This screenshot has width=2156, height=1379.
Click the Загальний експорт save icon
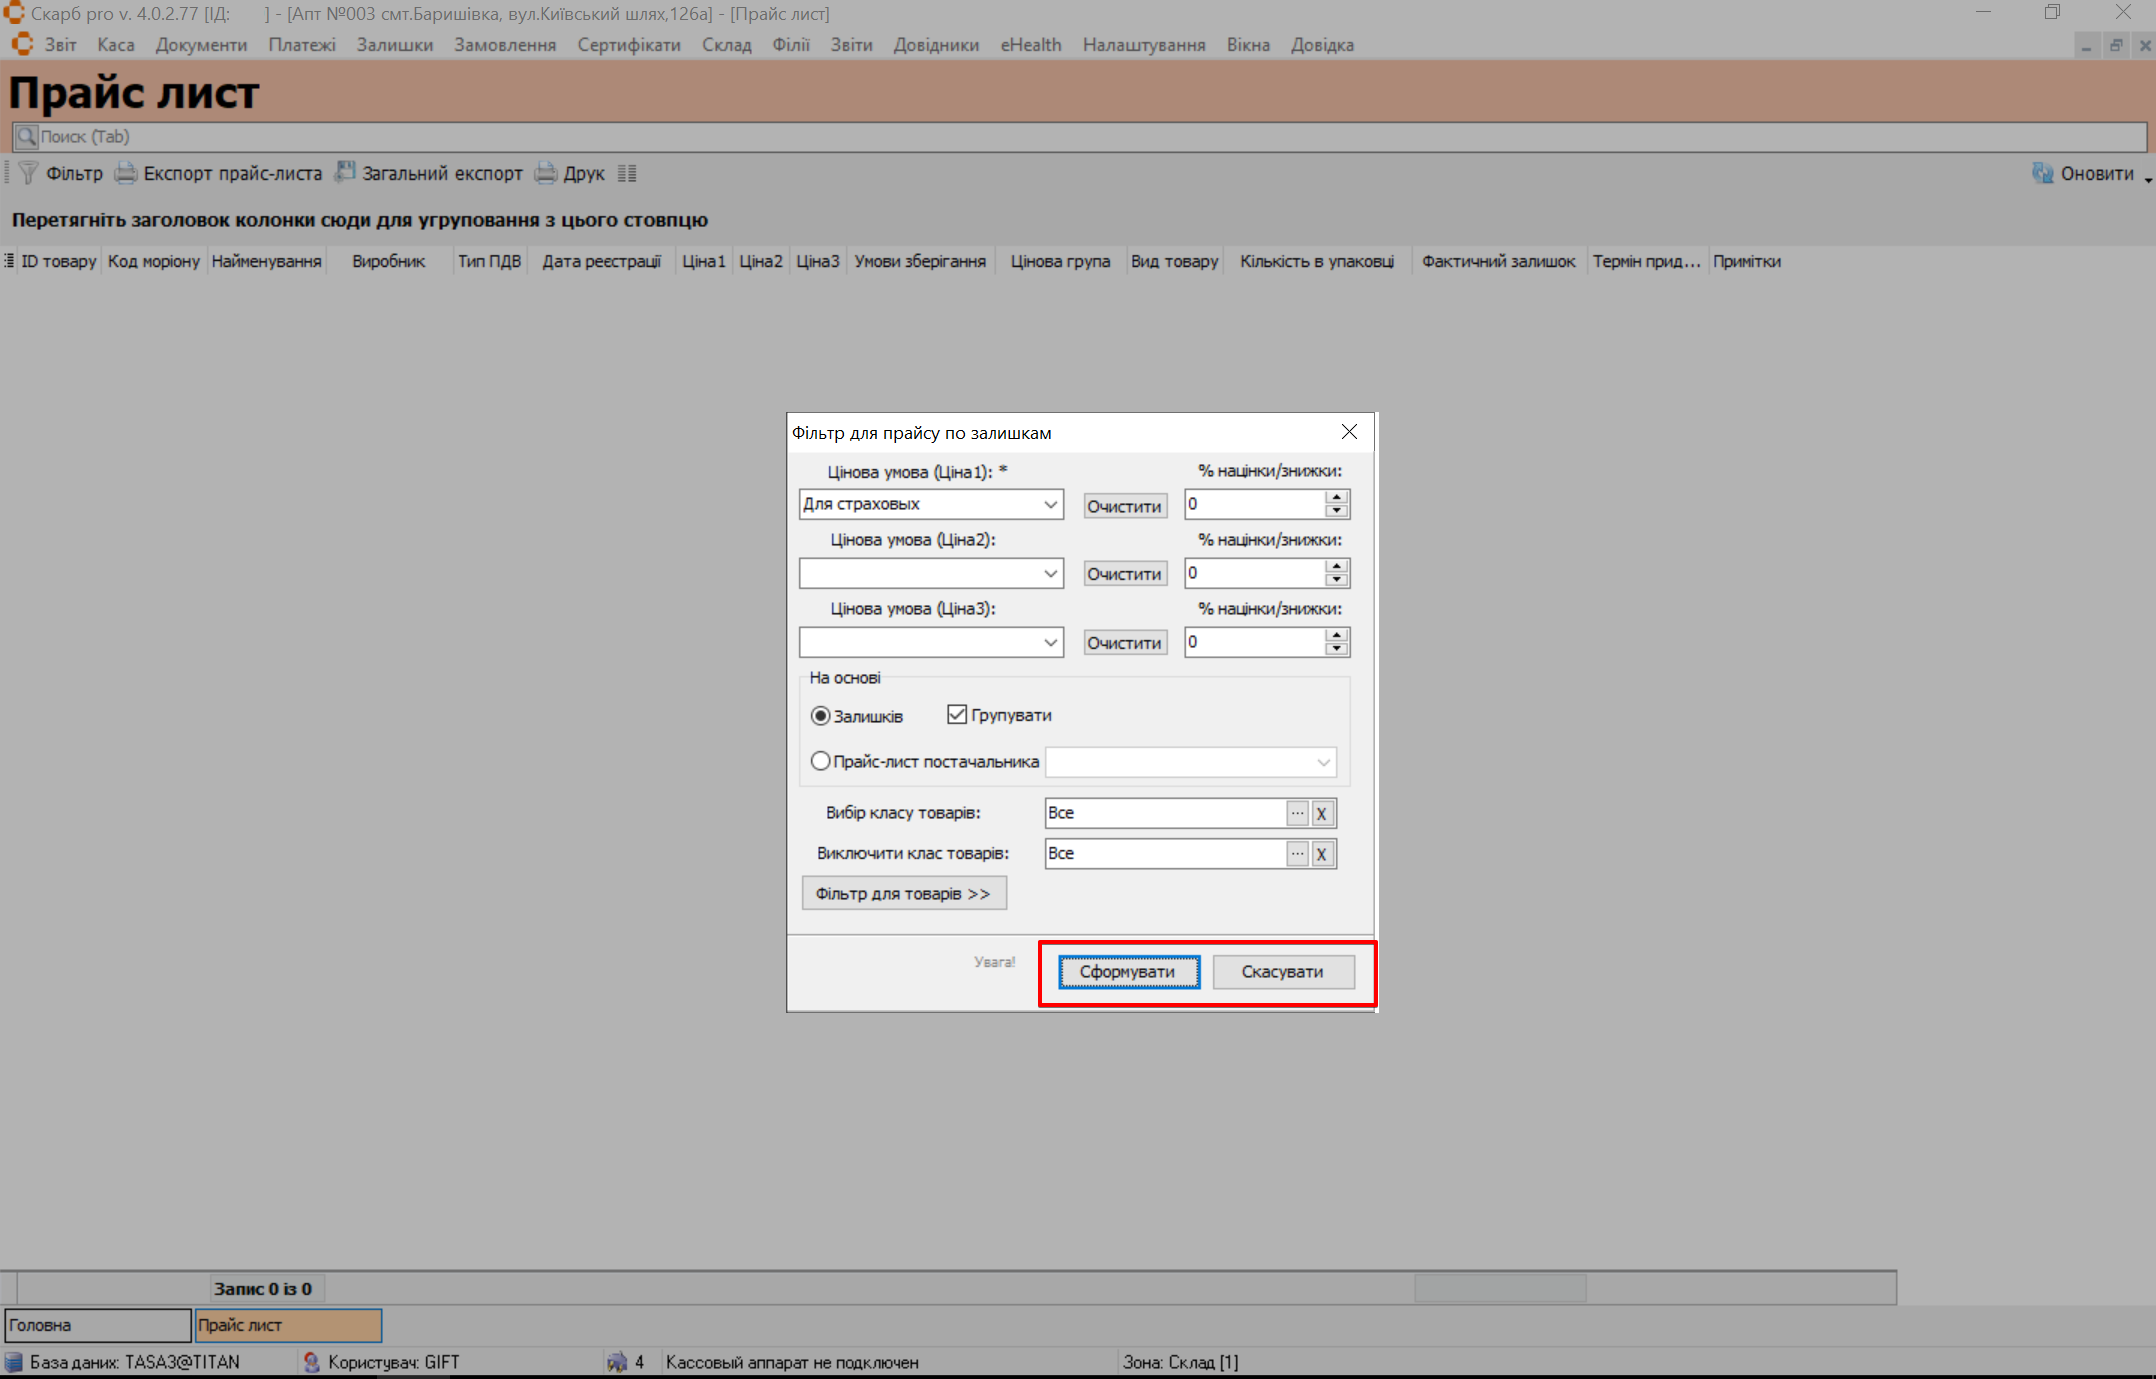click(x=345, y=172)
